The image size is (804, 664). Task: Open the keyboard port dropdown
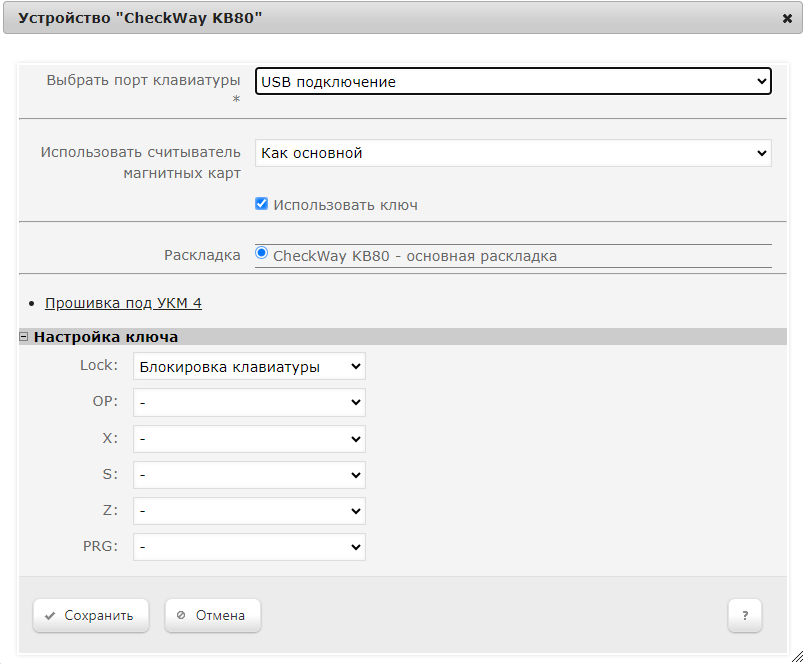513,82
